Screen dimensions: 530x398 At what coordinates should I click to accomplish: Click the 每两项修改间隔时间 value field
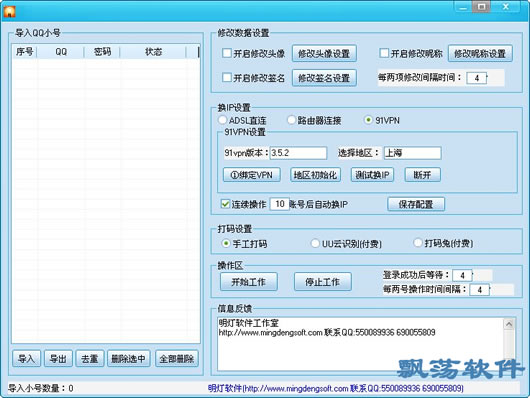pyautogui.click(x=477, y=78)
